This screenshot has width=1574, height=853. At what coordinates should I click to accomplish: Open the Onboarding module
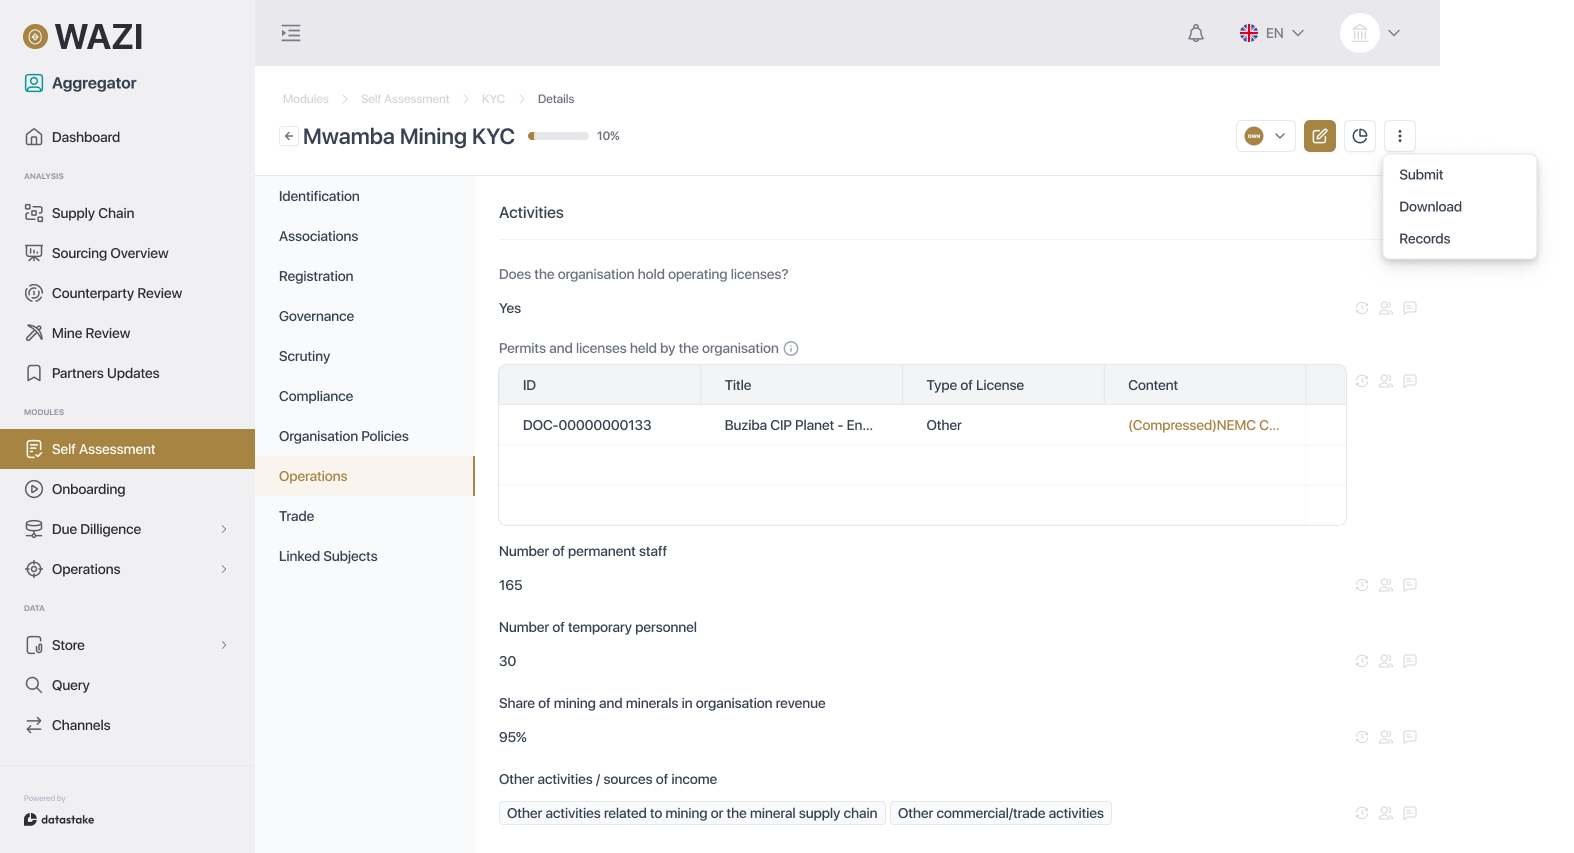(x=127, y=489)
